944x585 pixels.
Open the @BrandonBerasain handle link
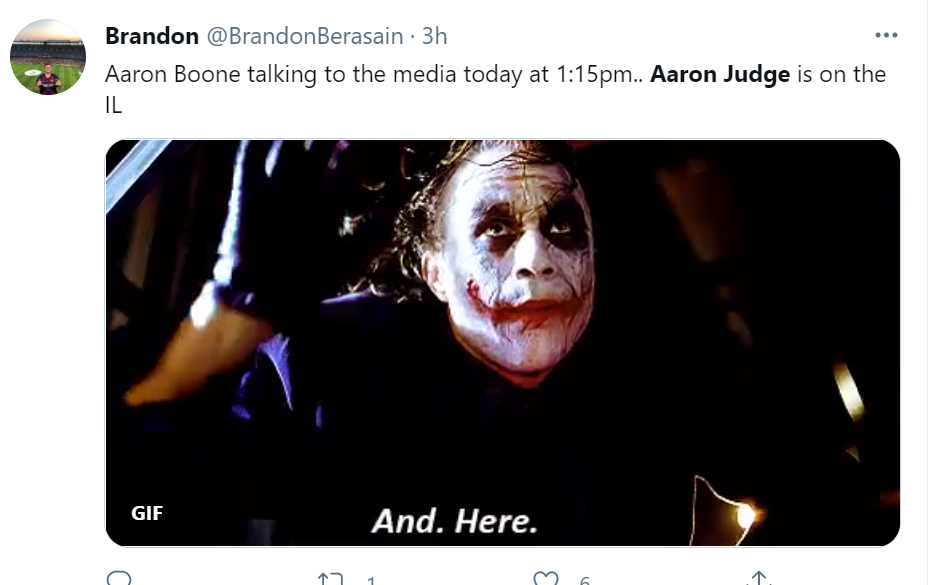tap(305, 36)
